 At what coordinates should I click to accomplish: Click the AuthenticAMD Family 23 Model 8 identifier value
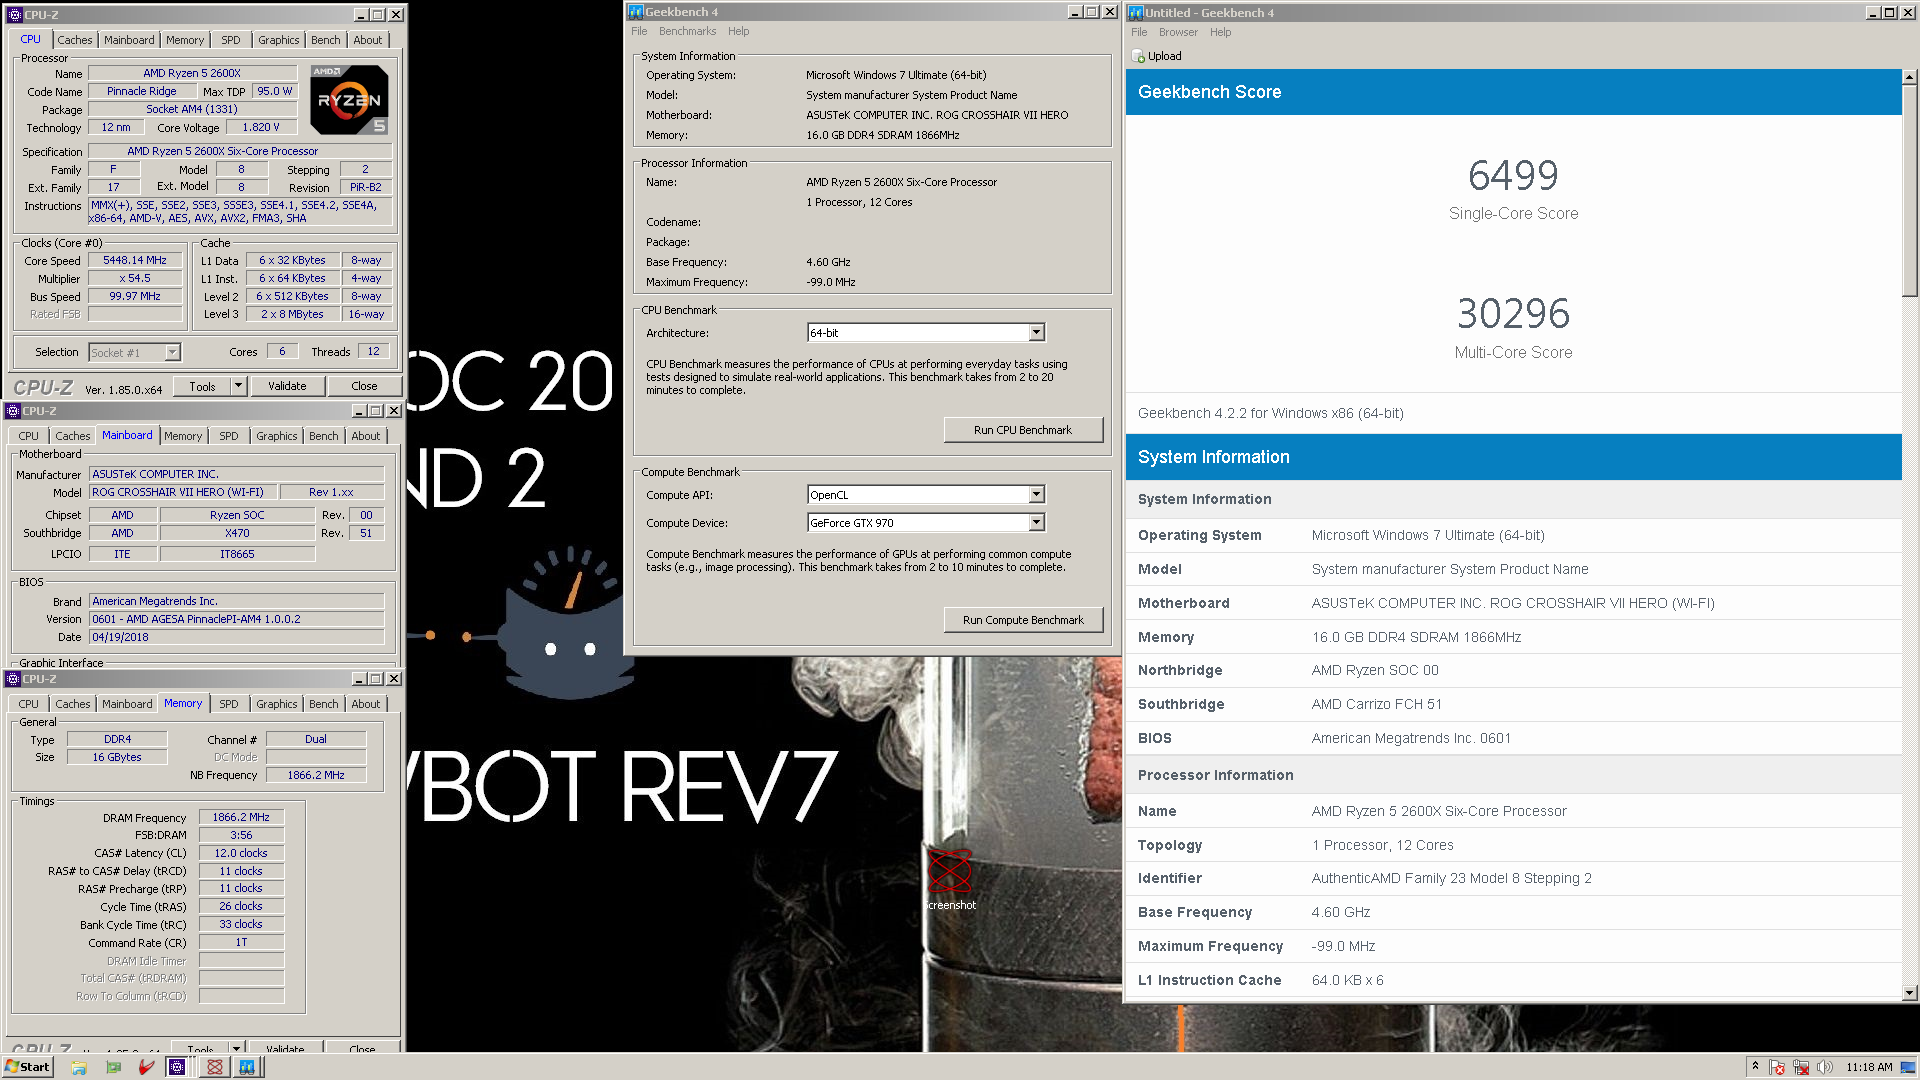[x=1451, y=878]
